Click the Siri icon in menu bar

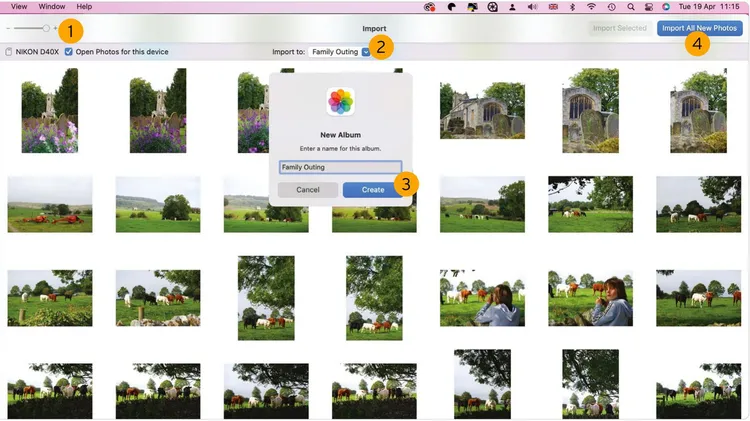(666, 7)
